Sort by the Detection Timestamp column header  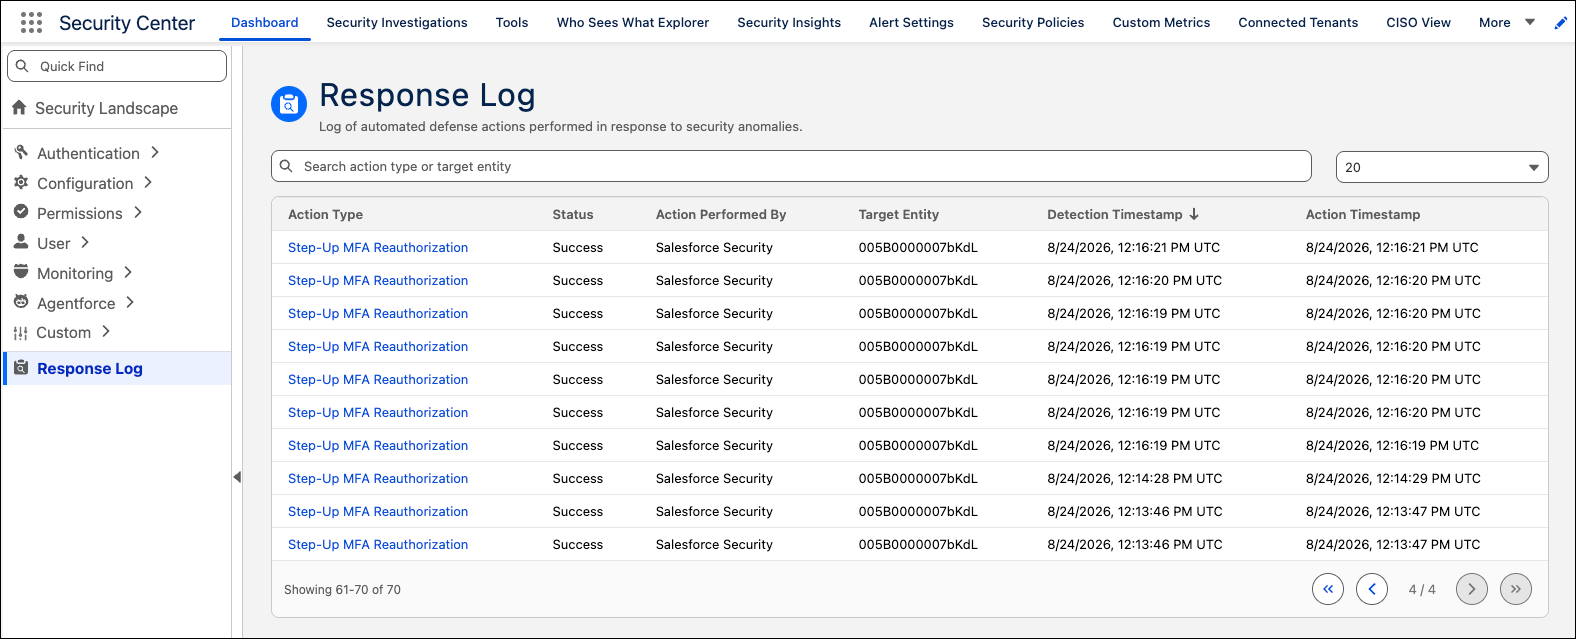click(1114, 214)
